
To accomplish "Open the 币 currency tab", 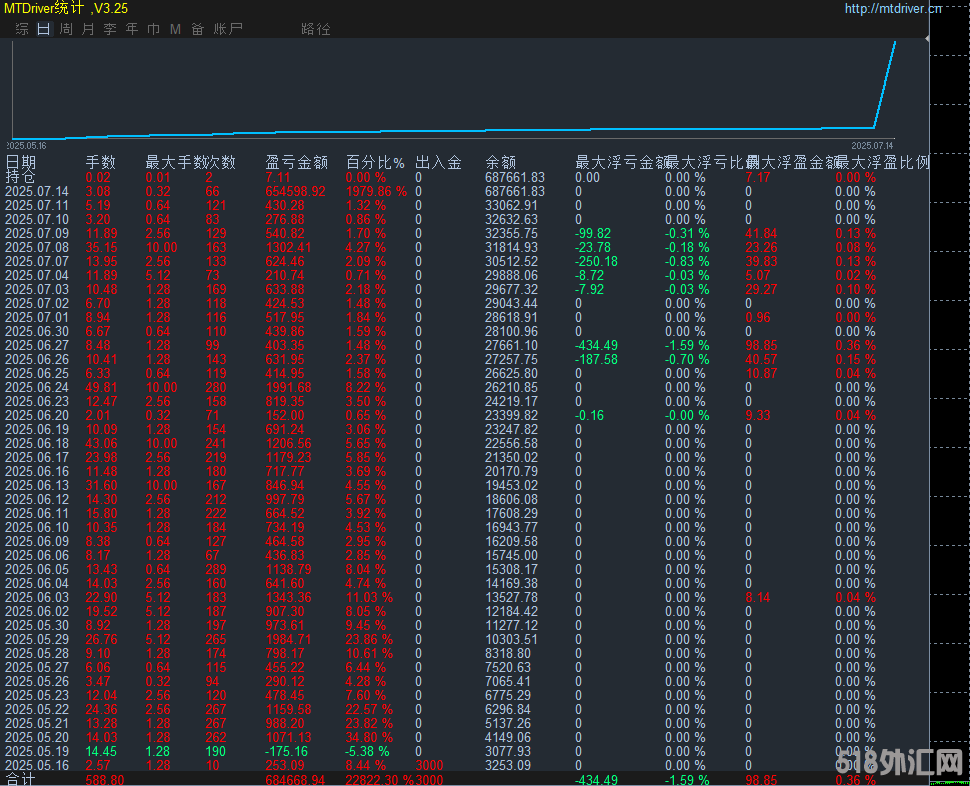I will pos(154,29).
